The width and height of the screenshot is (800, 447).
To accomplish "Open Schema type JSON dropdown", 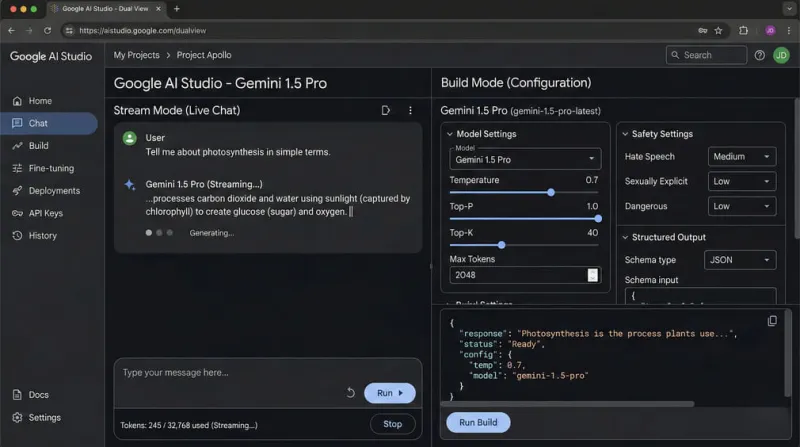I will pyautogui.click(x=740, y=260).
